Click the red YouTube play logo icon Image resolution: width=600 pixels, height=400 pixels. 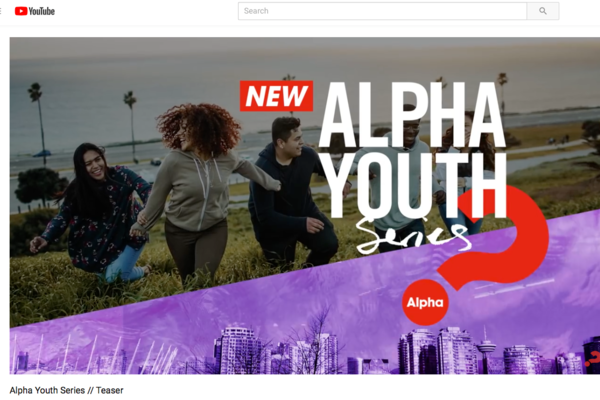click(21, 11)
